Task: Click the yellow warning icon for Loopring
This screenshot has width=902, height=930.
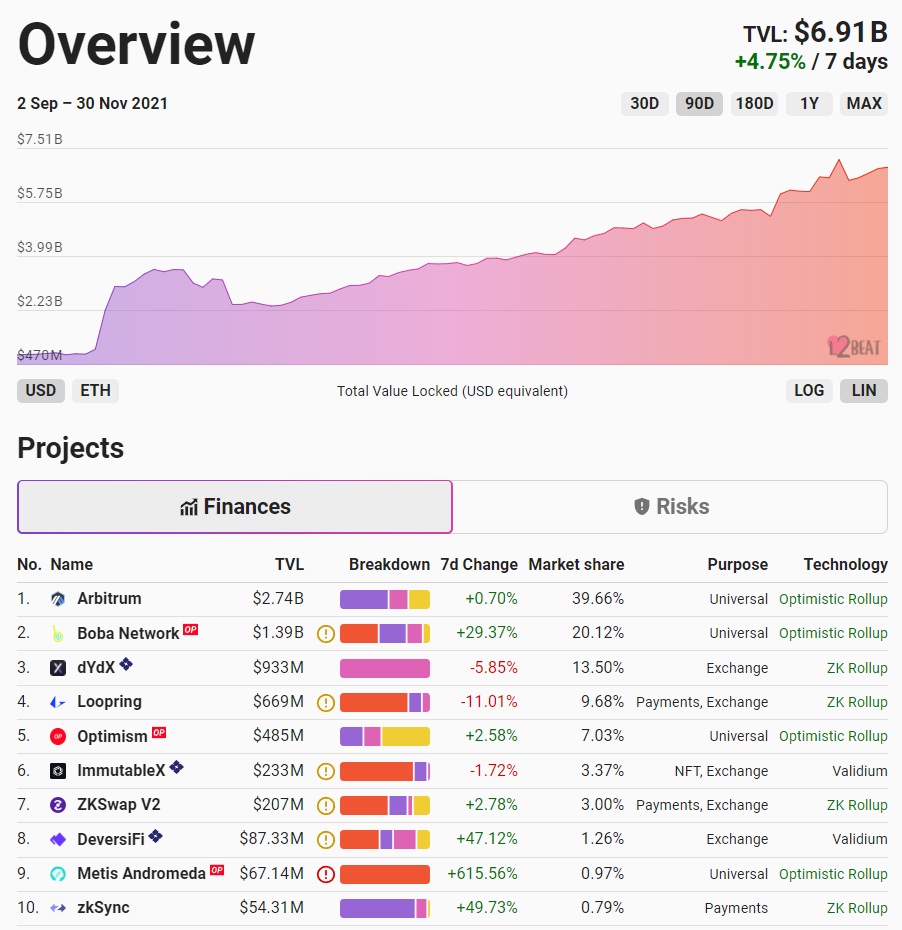Action: pos(325,702)
